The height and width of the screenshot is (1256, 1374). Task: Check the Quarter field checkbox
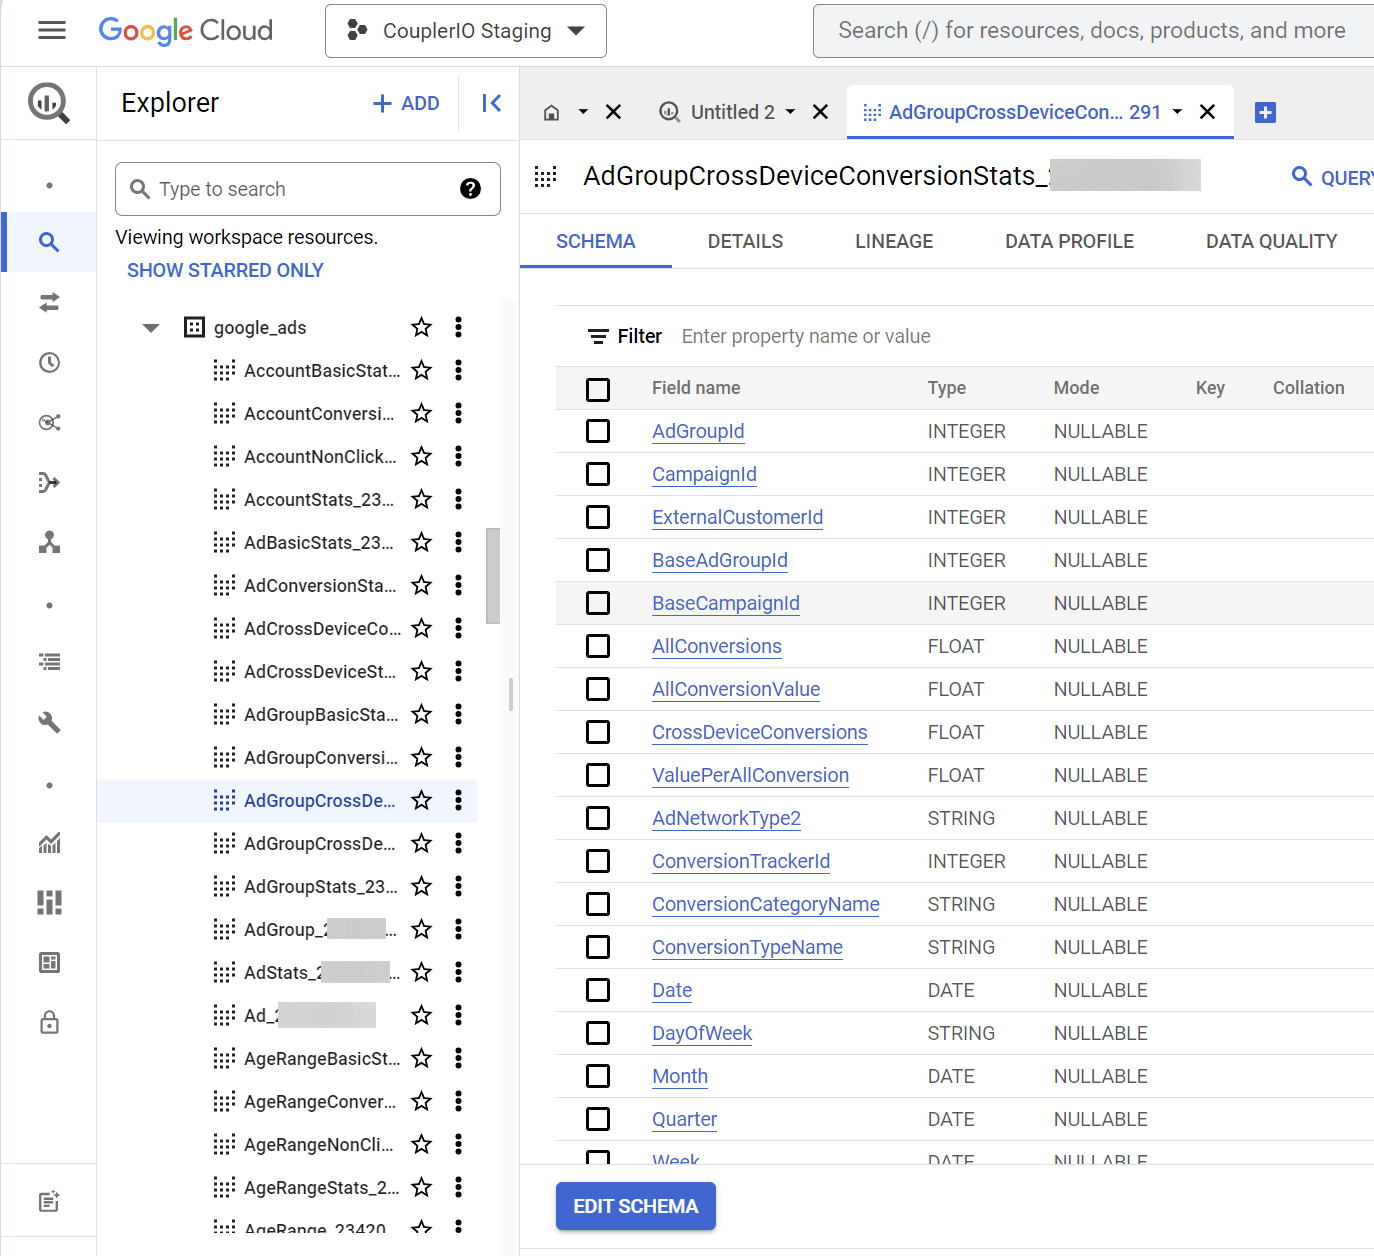[598, 1119]
